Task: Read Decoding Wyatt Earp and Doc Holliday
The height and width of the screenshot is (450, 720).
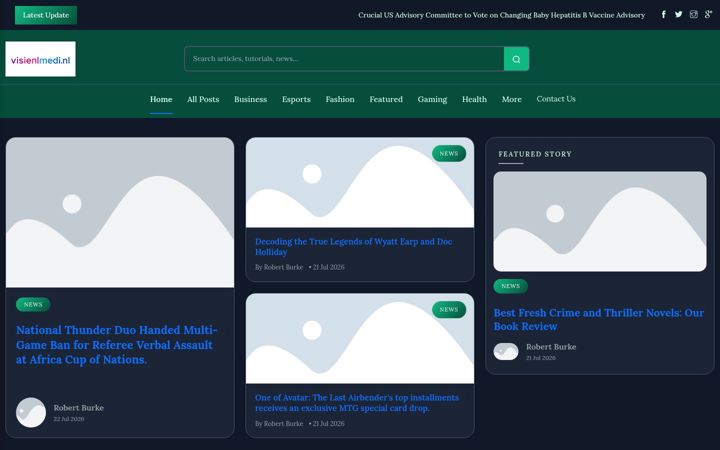Action: coord(354,247)
